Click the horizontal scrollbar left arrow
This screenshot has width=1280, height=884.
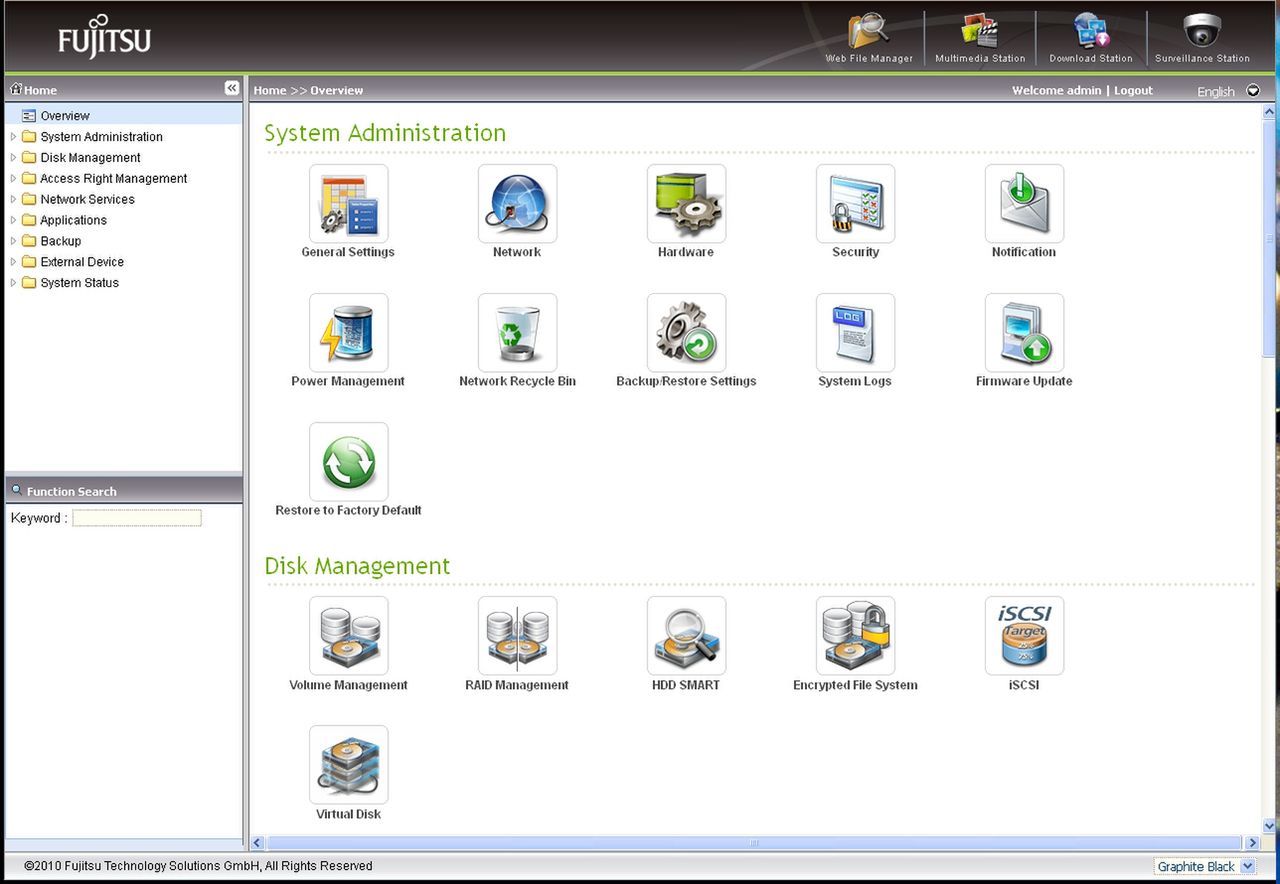257,844
